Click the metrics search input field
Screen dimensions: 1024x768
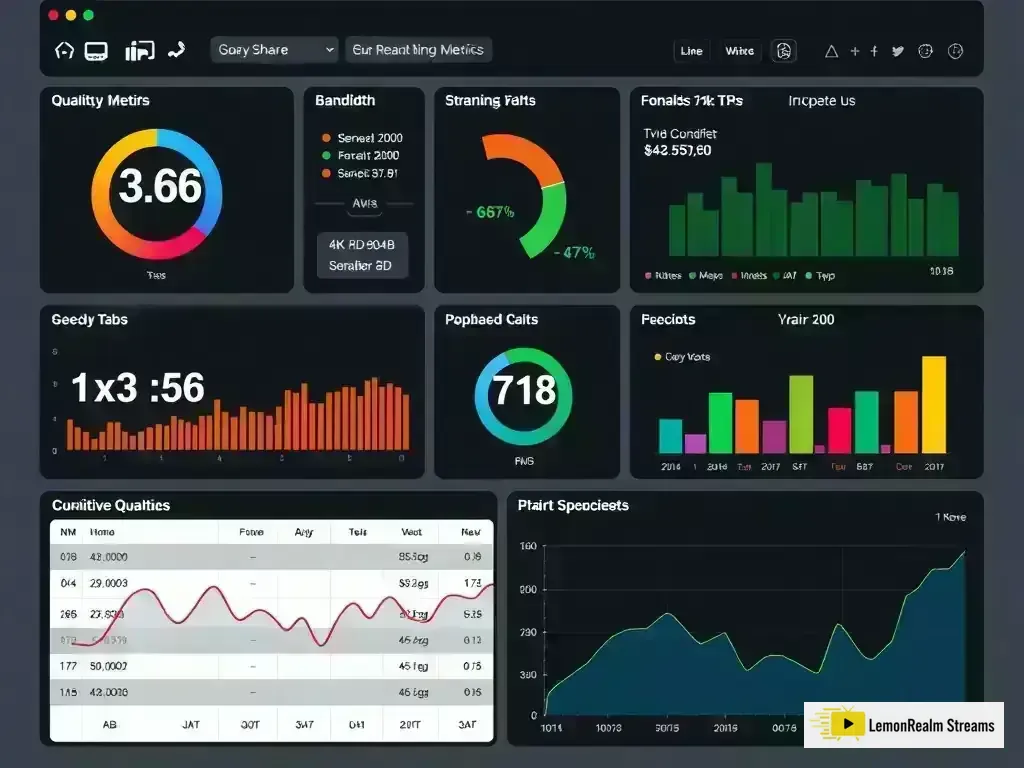418,49
